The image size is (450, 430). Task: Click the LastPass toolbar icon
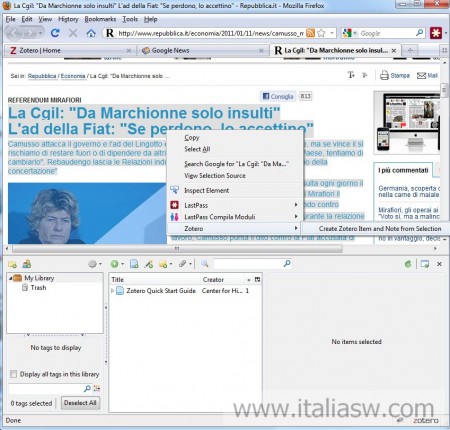click(436, 33)
